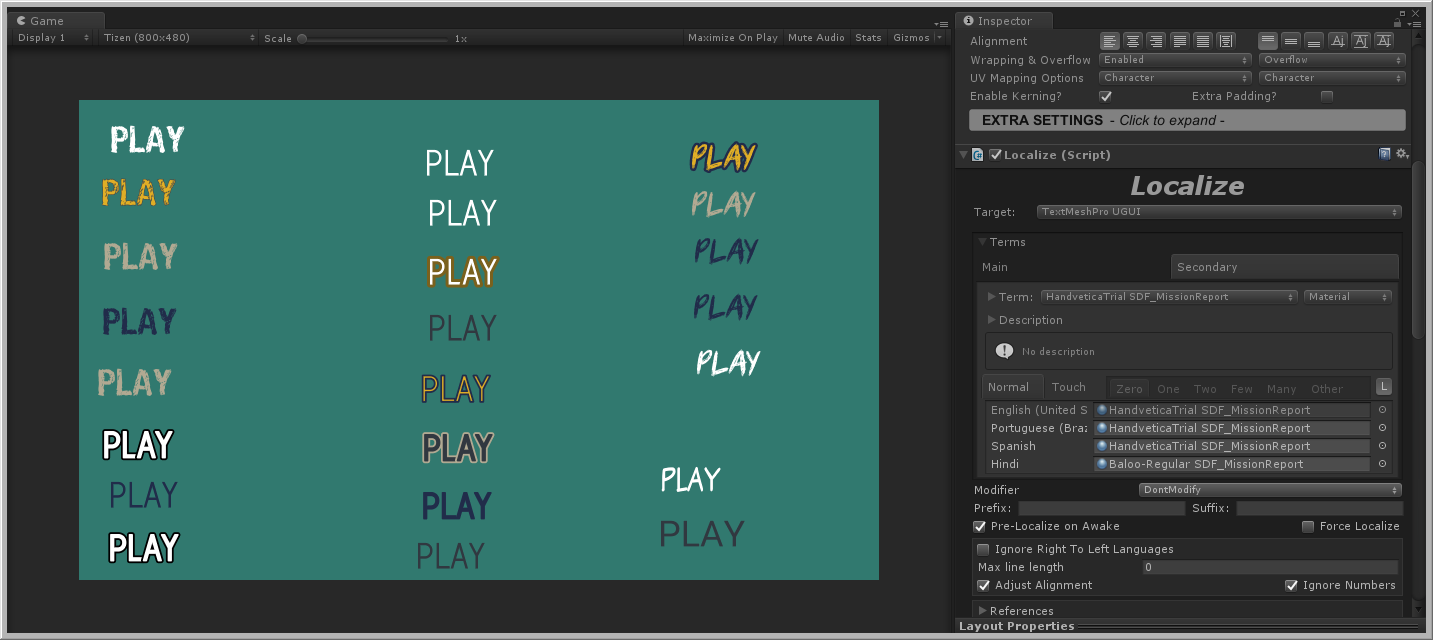This screenshot has height=640, width=1433.
Task: Set text alignment to center horizontally
Action: point(1133,41)
